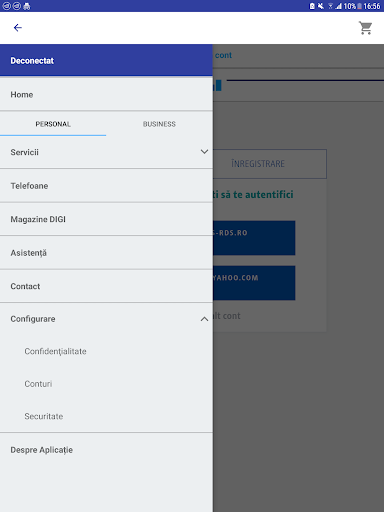Open Asistență from the side menu
The width and height of the screenshot is (384, 512).
pos(106,253)
